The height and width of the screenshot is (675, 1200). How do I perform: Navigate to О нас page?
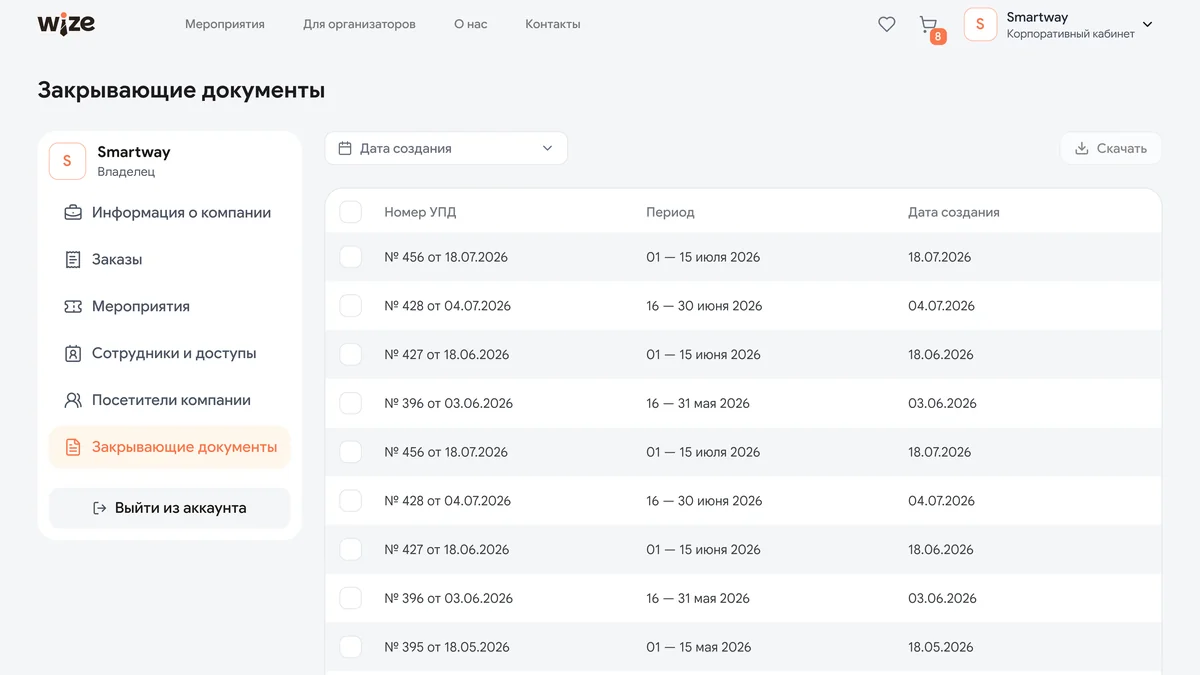[x=471, y=24]
